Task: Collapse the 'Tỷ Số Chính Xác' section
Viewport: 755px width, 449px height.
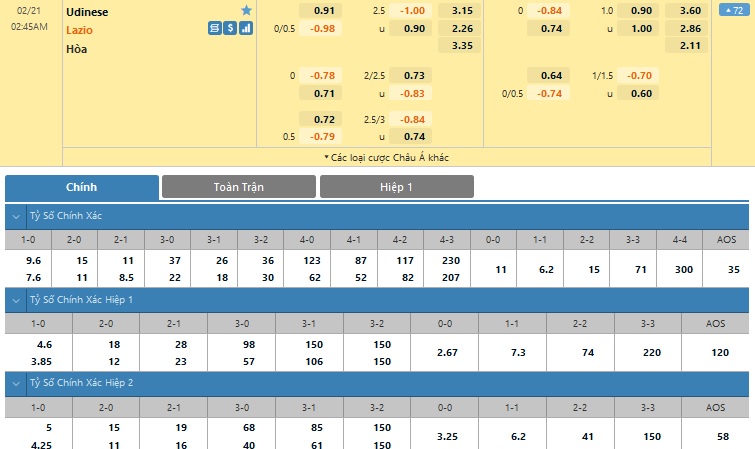Action: pos(15,216)
